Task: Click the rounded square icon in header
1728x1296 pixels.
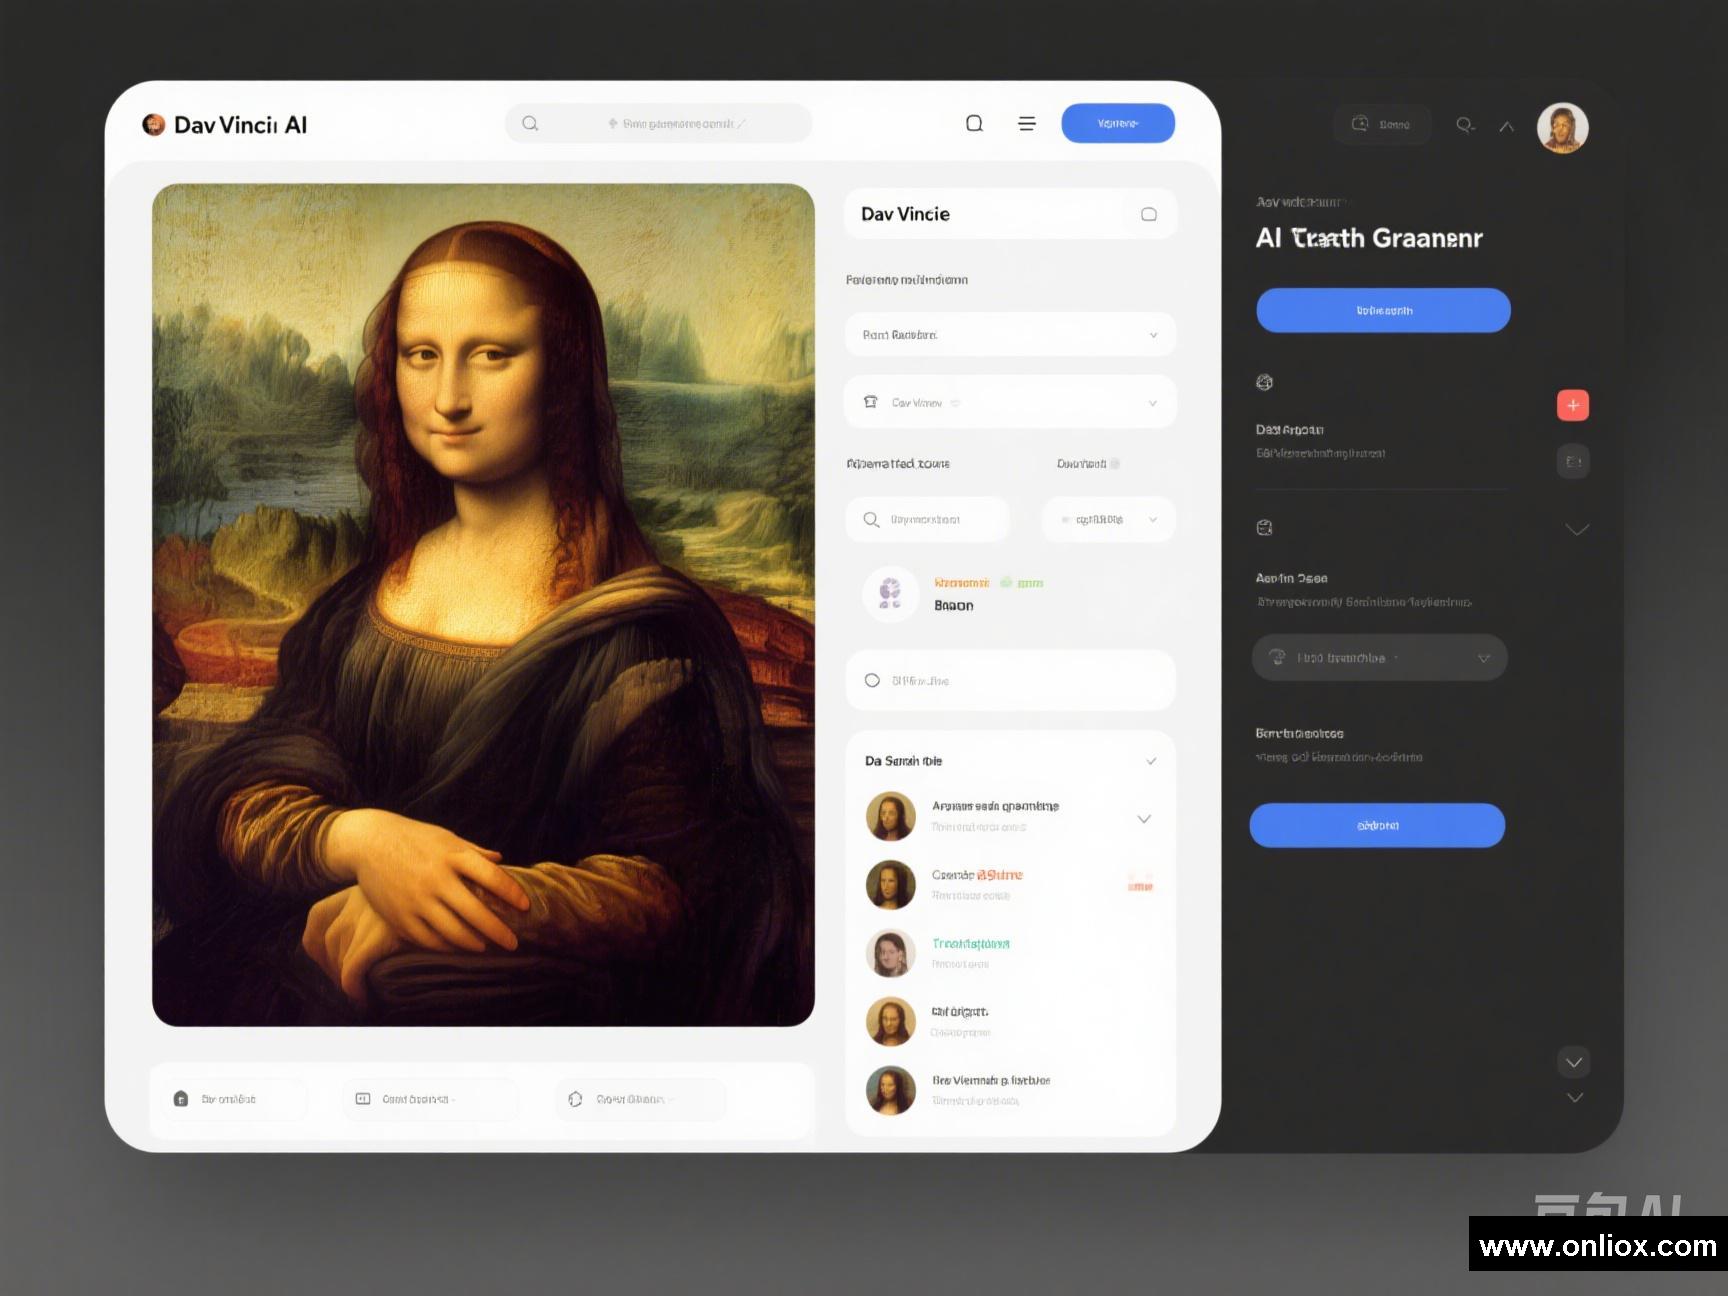Action: pos(974,123)
